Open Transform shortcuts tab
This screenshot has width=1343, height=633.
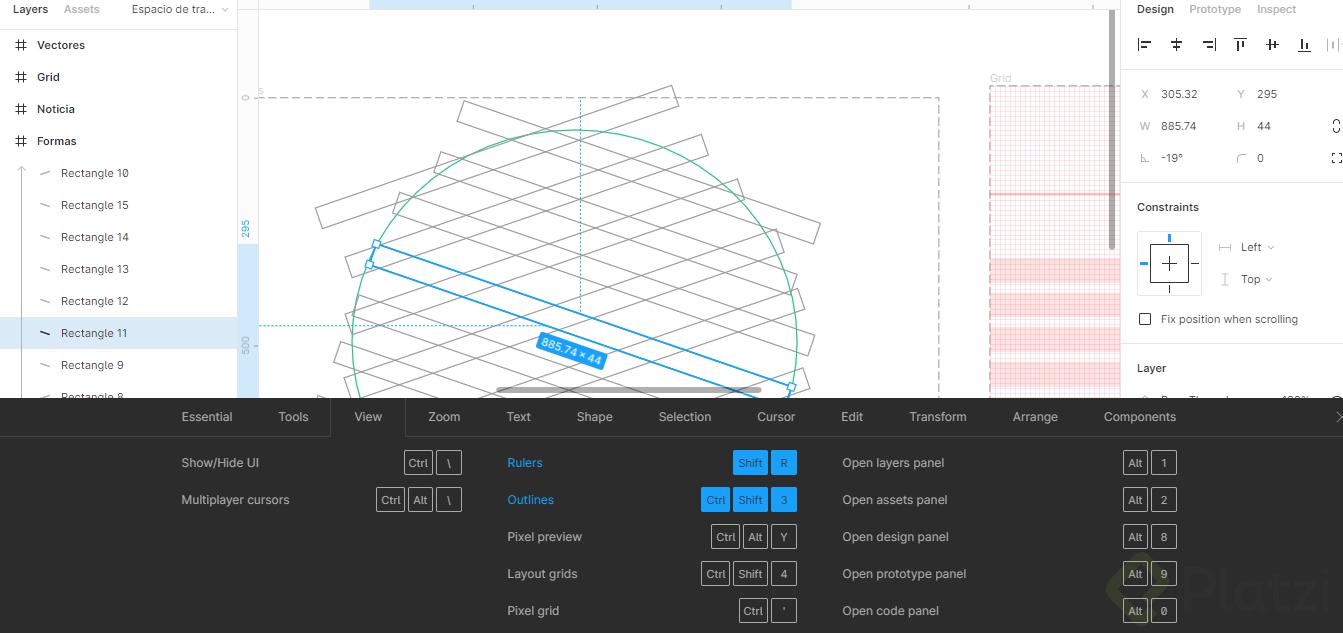[x=938, y=417]
